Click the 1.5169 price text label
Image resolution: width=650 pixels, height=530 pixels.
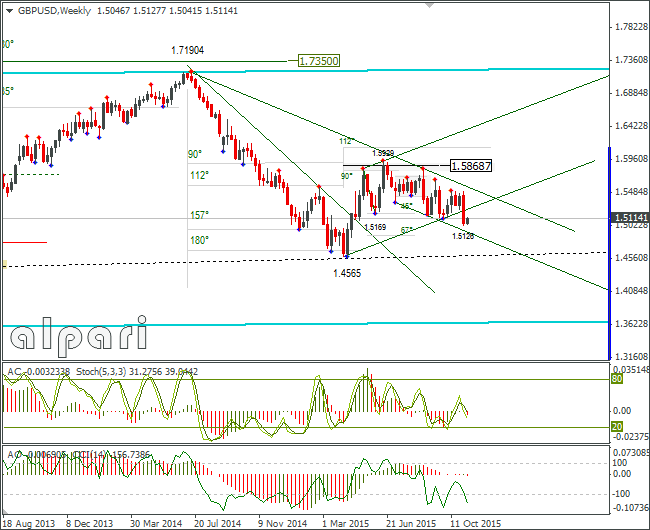tap(375, 227)
